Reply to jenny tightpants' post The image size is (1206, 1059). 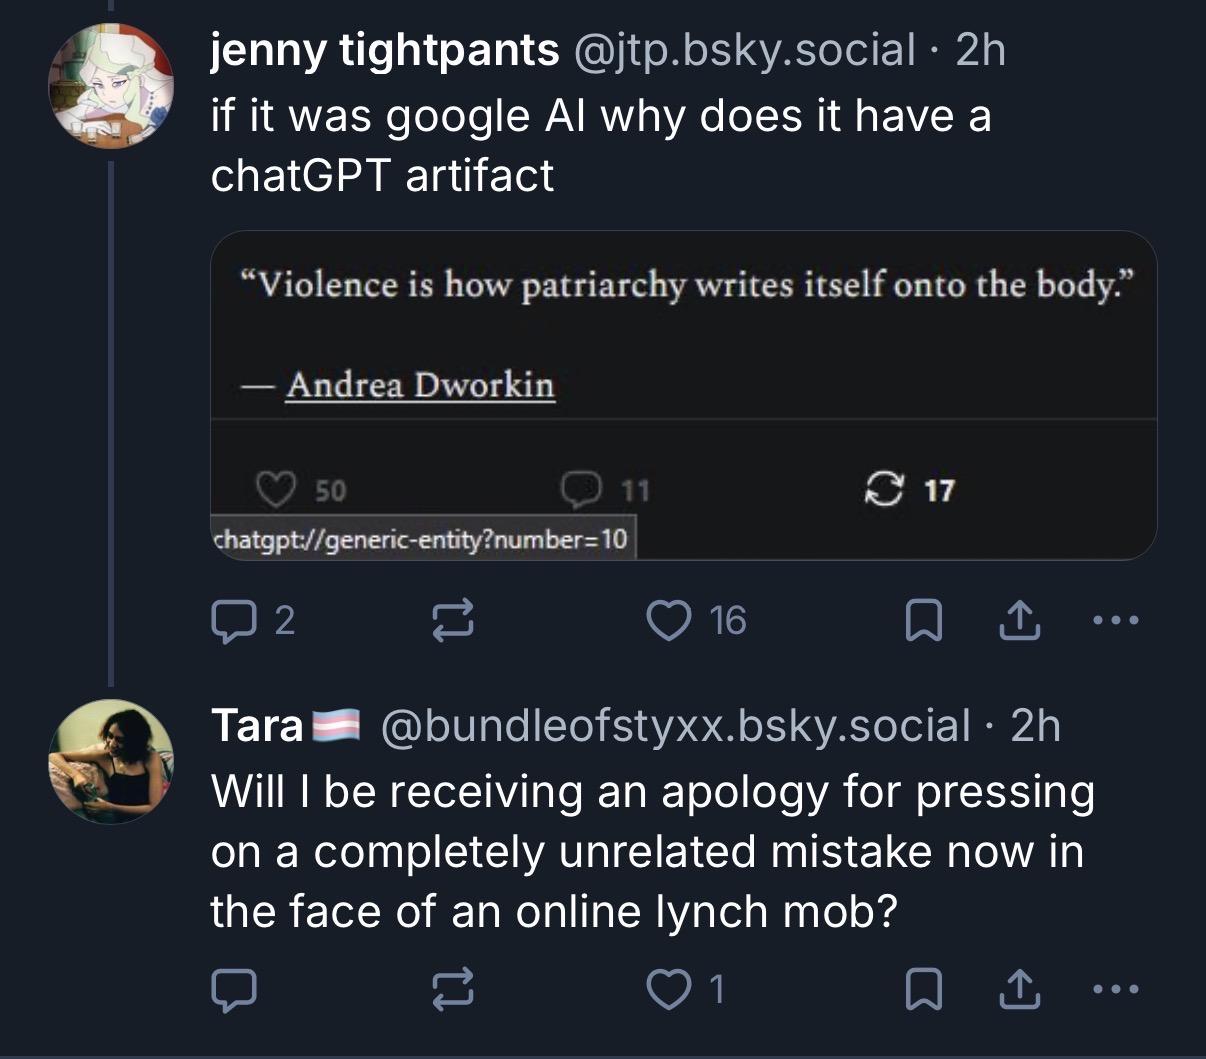(x=232, y=621)
